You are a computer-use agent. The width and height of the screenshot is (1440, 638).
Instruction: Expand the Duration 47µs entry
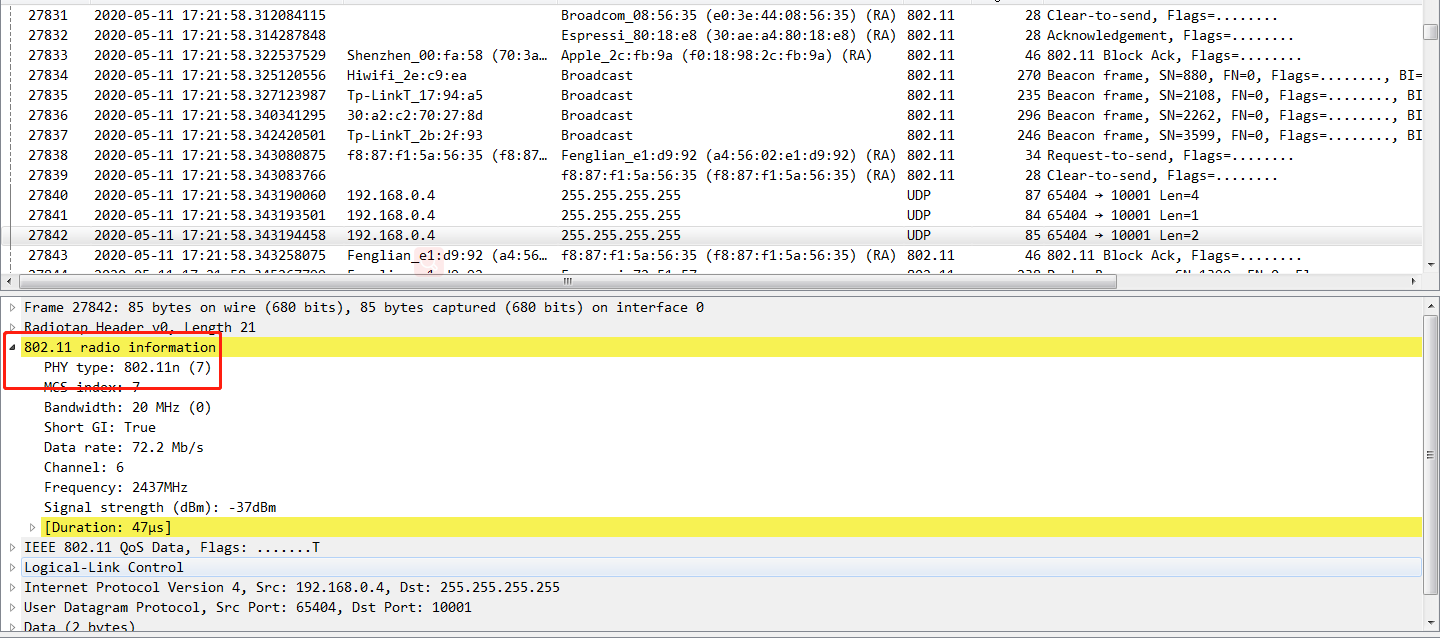[33, 527]
